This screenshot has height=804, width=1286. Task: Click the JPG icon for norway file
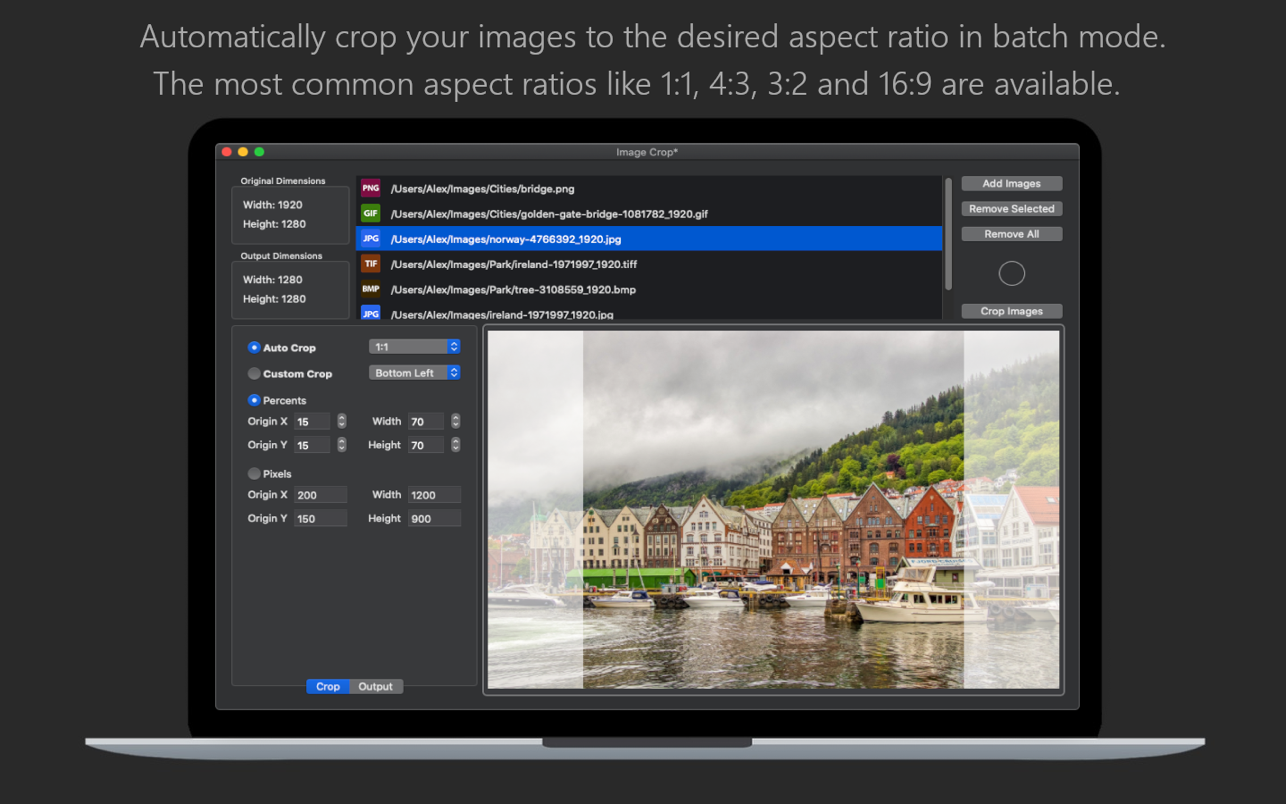pos(370,239)
